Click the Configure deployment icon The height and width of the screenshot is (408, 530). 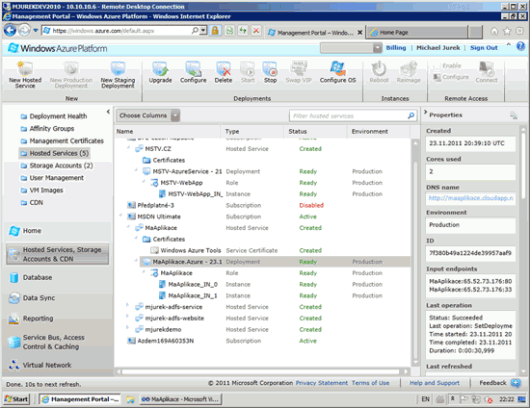tap(193, 69)
